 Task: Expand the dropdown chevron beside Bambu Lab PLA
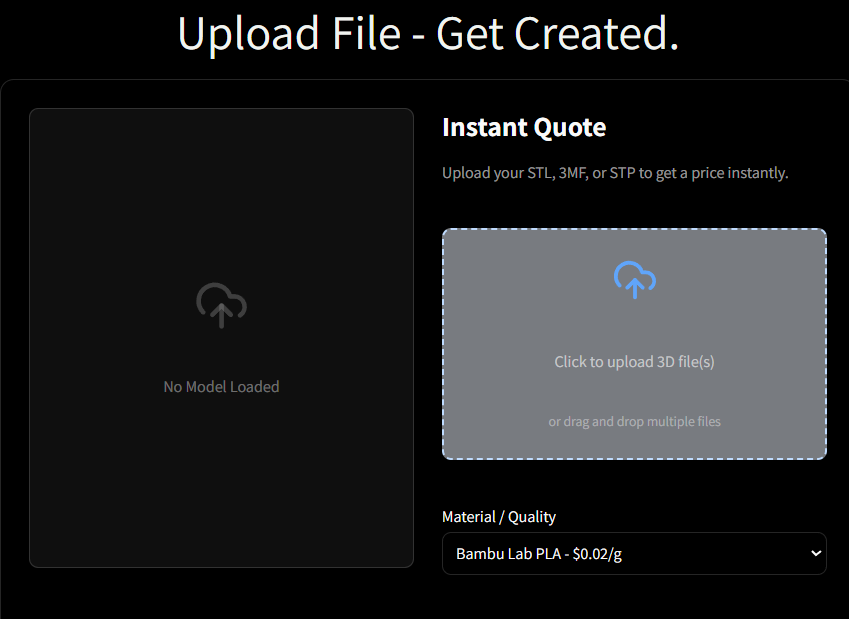815,553
